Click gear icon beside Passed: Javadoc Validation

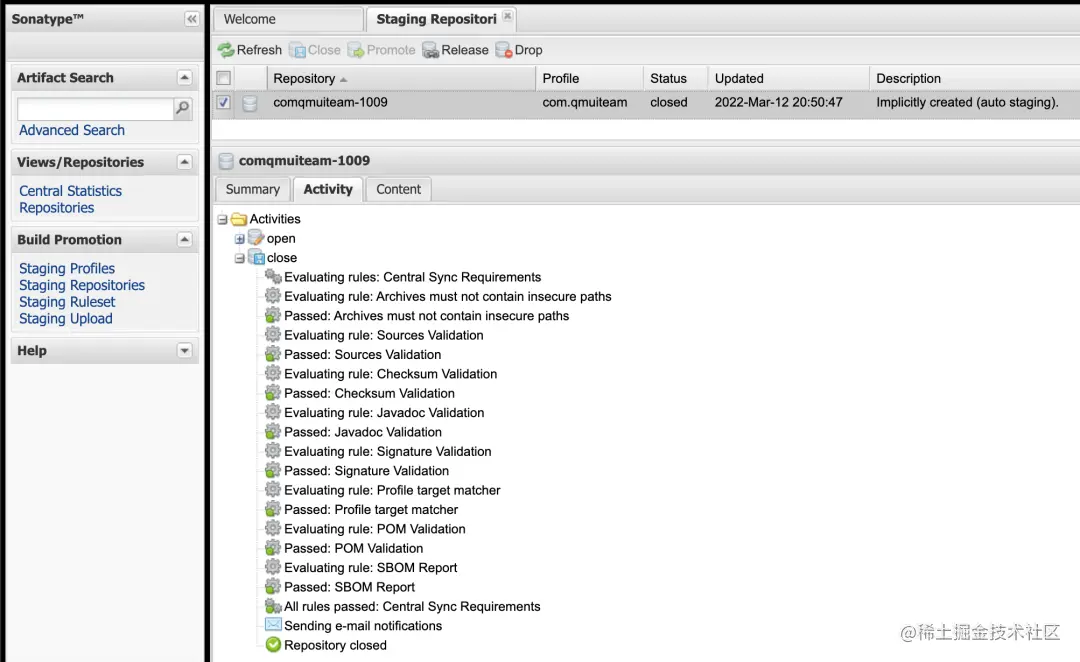pyautogui.click(x=273, y=432)
